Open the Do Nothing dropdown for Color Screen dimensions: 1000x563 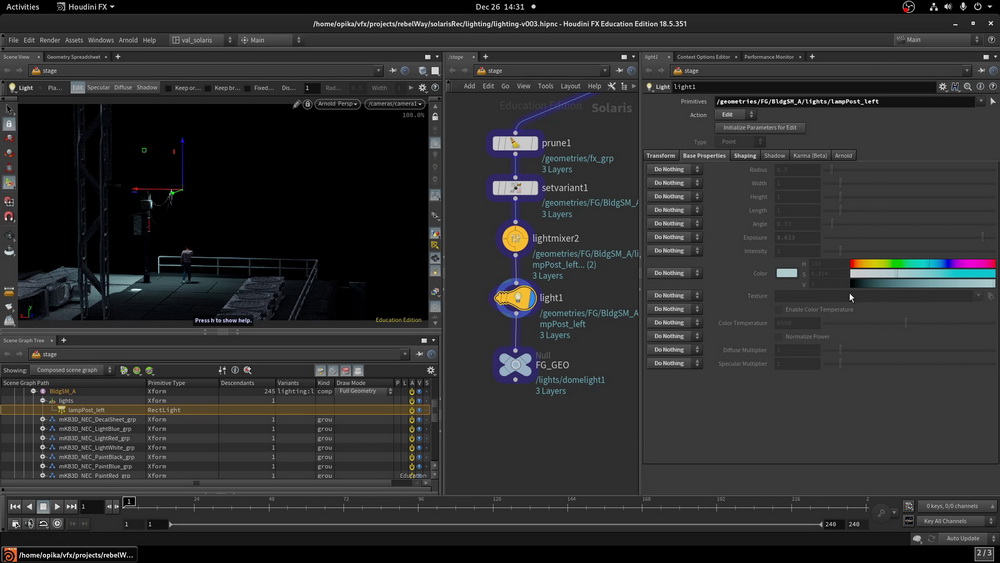tap(675, 273)
